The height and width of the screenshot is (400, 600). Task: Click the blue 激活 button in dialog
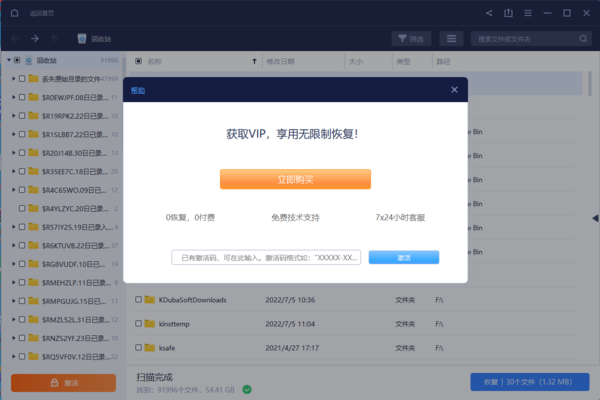pos(404,258)
